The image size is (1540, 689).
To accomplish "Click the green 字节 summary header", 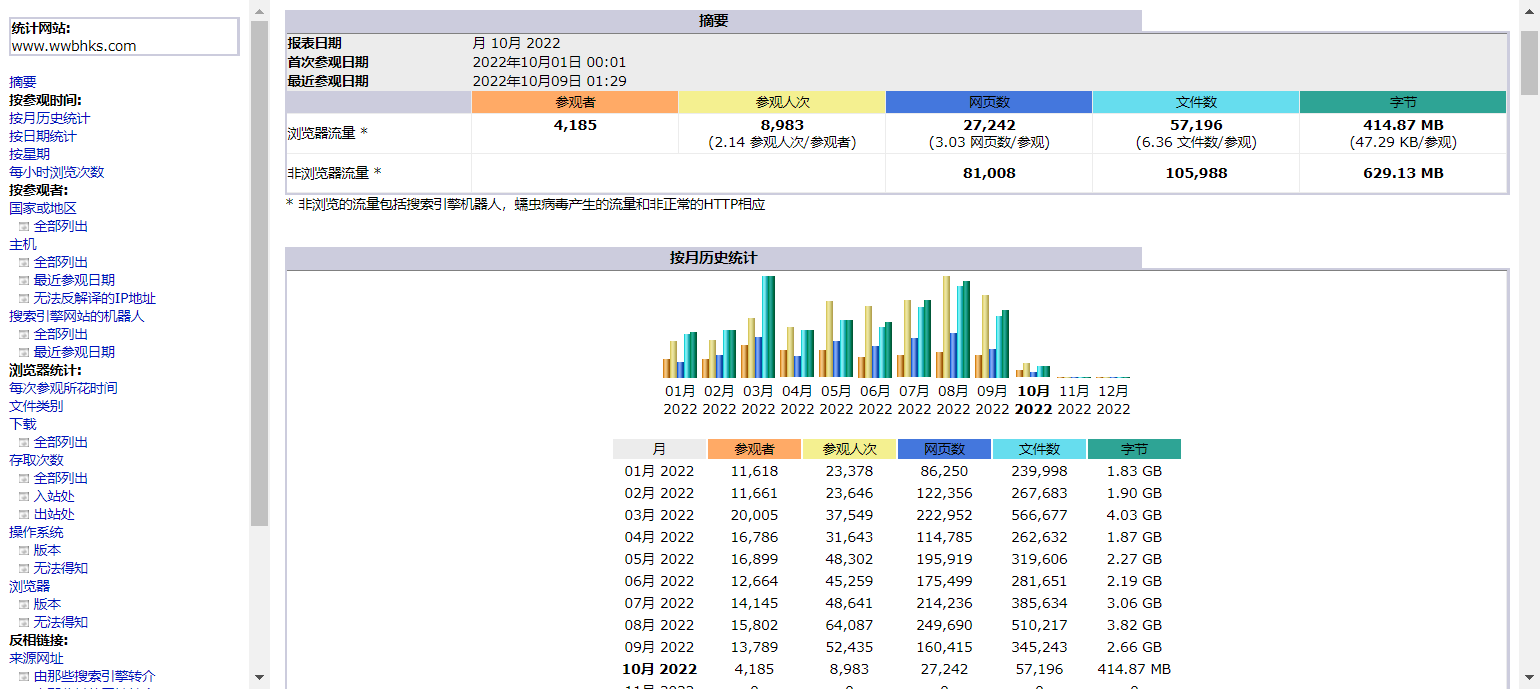I will (x=1403, y=102).
